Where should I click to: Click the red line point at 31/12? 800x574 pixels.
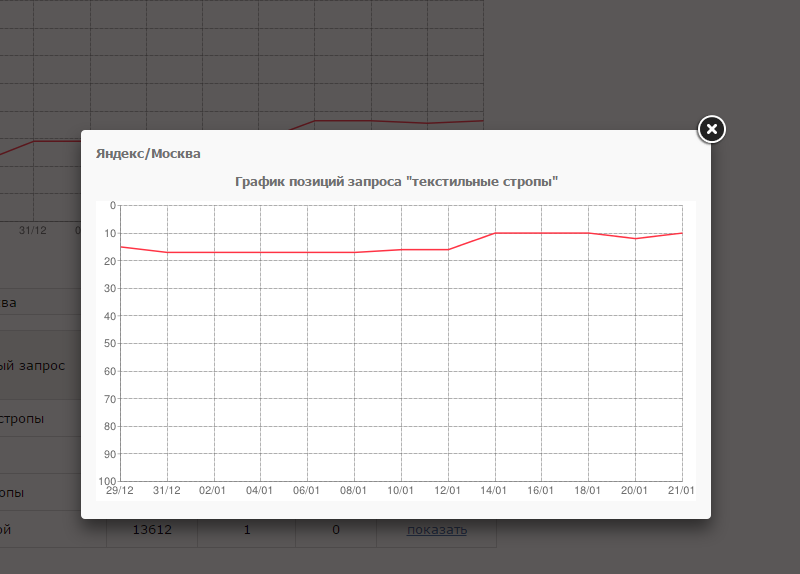point(167,252)
